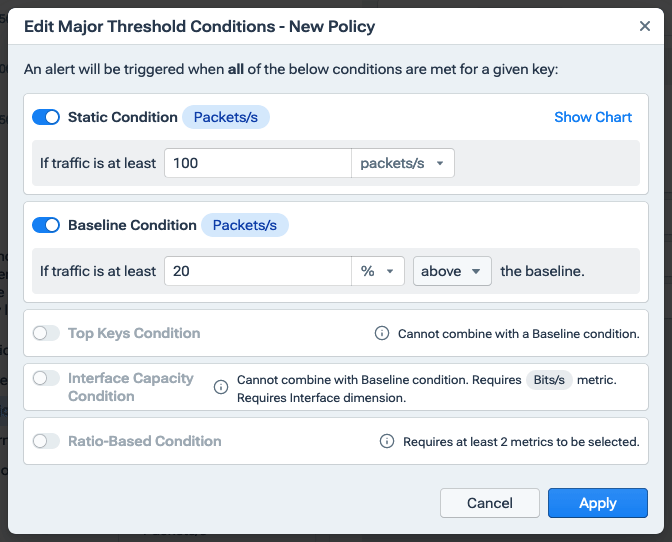Toggle the Top Keys Condition switch
The image size is (672, 542).
(x=46, y=333)
